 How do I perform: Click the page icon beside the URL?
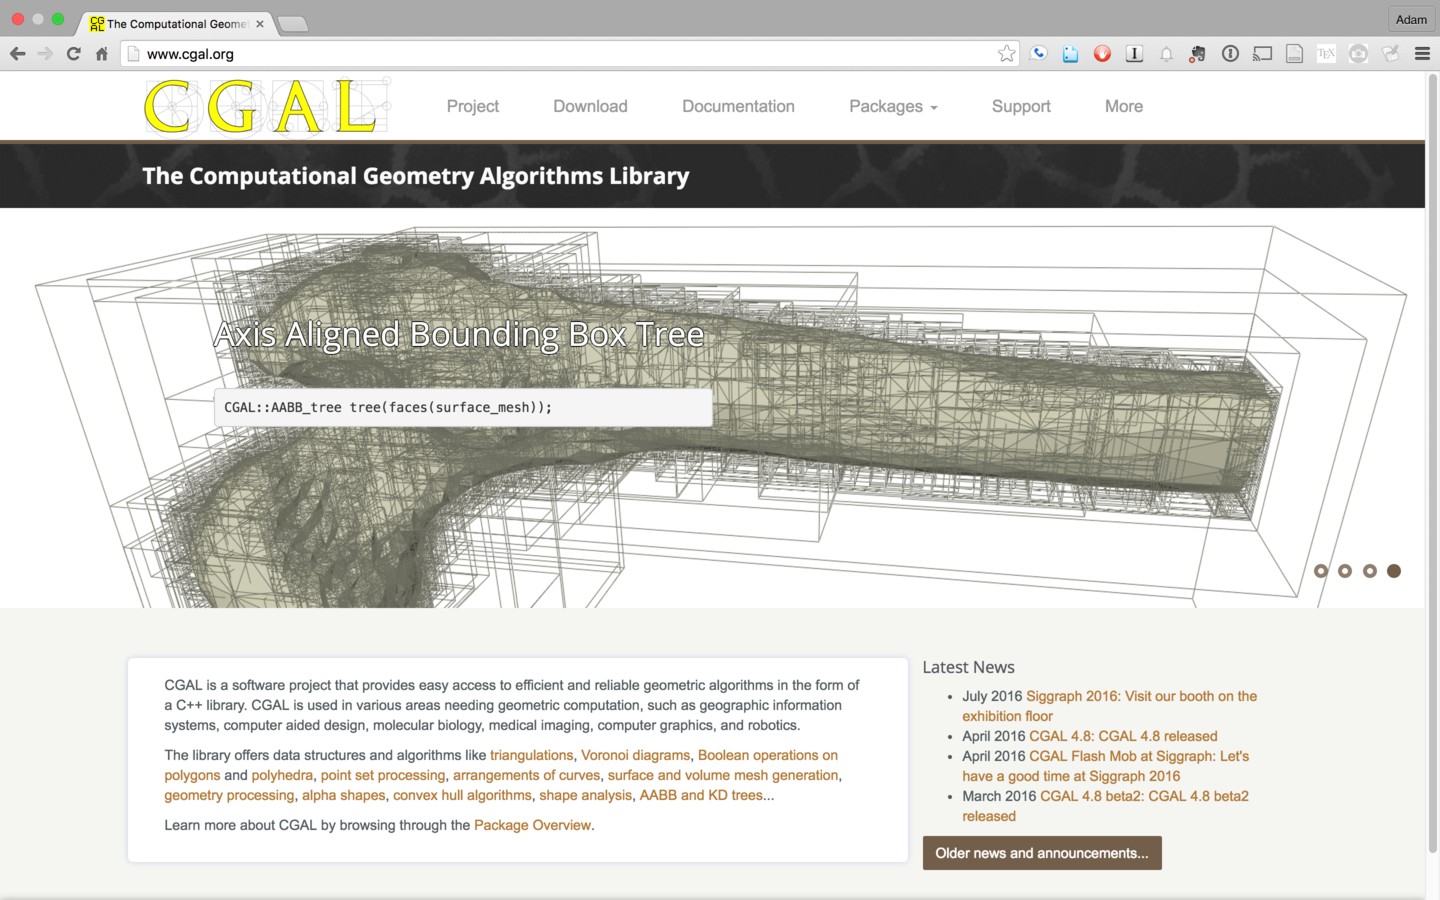coord(133,54)
